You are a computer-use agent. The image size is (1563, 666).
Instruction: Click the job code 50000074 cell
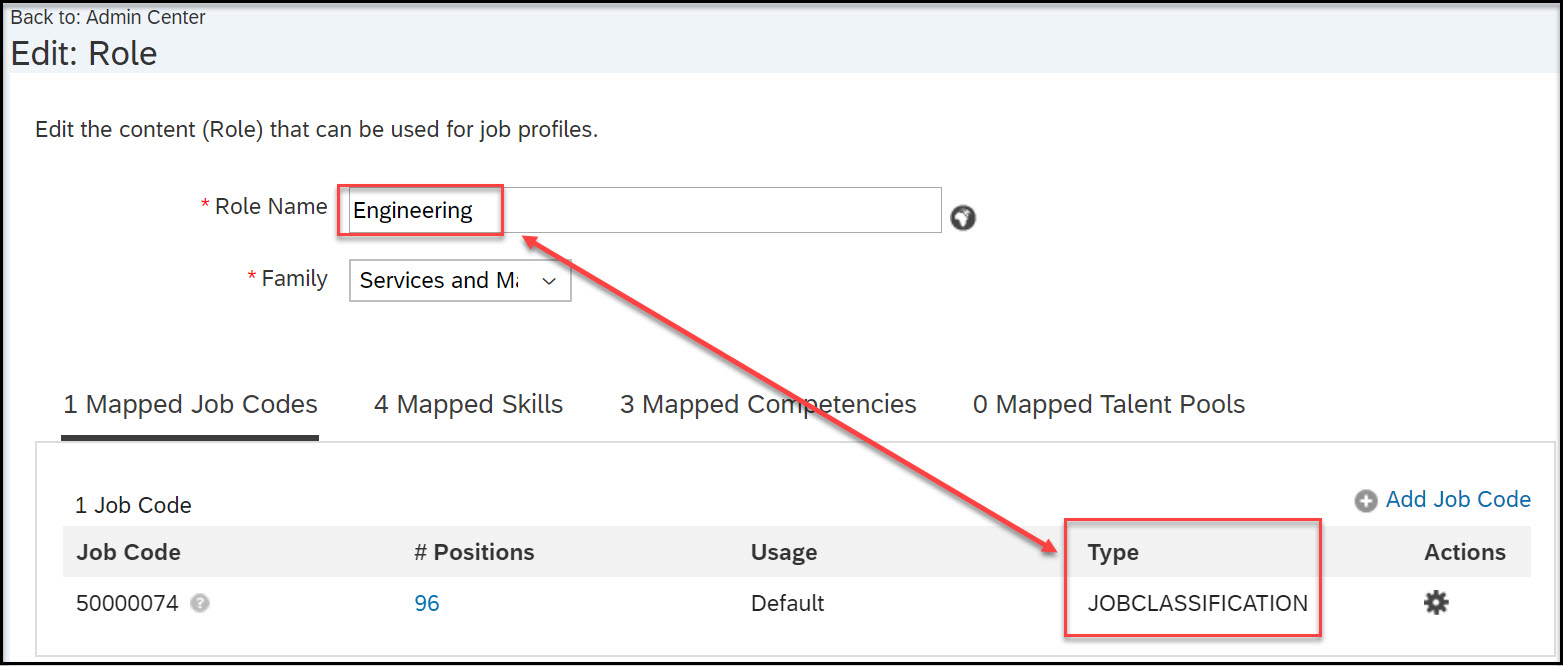[x=127, y=603]
